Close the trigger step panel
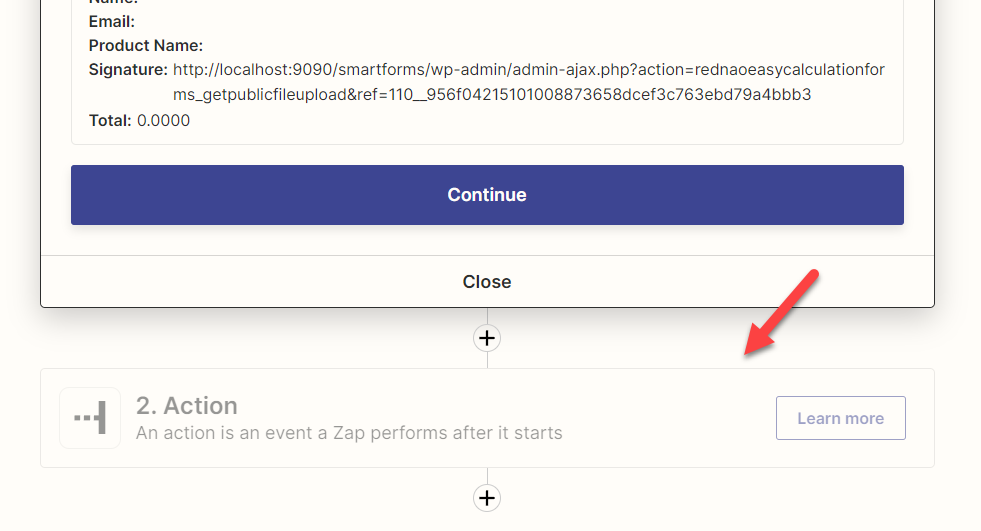This screenshot has width=981, height=531. [487, 281]
